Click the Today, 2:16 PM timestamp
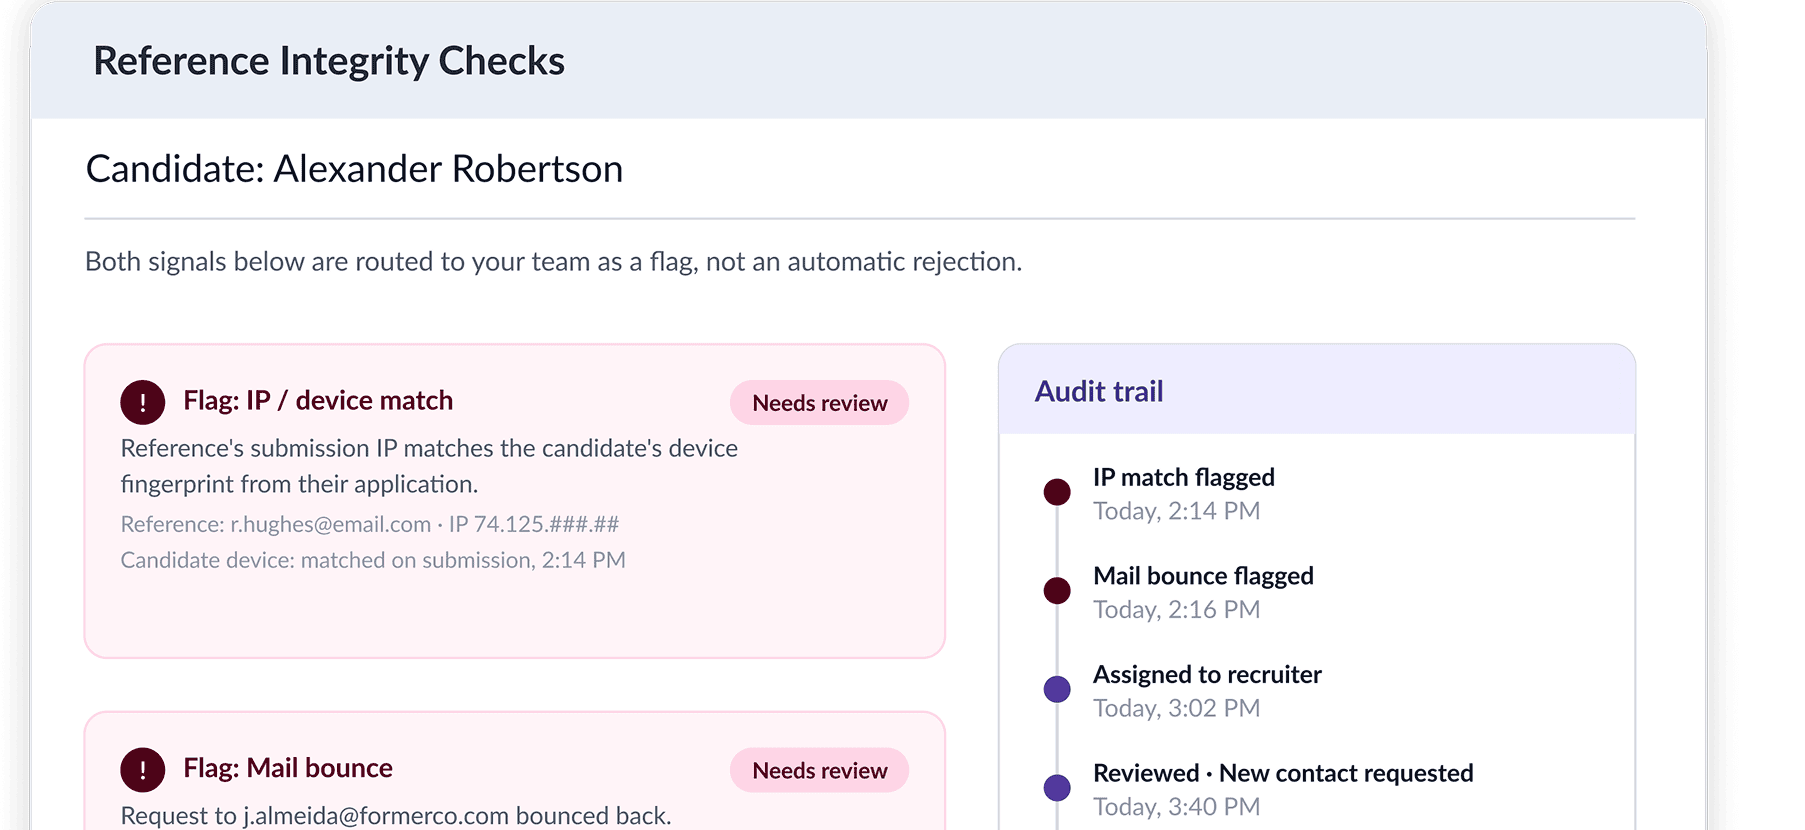The width and height of the screenshot is (1805, 830). [1176, 610]
